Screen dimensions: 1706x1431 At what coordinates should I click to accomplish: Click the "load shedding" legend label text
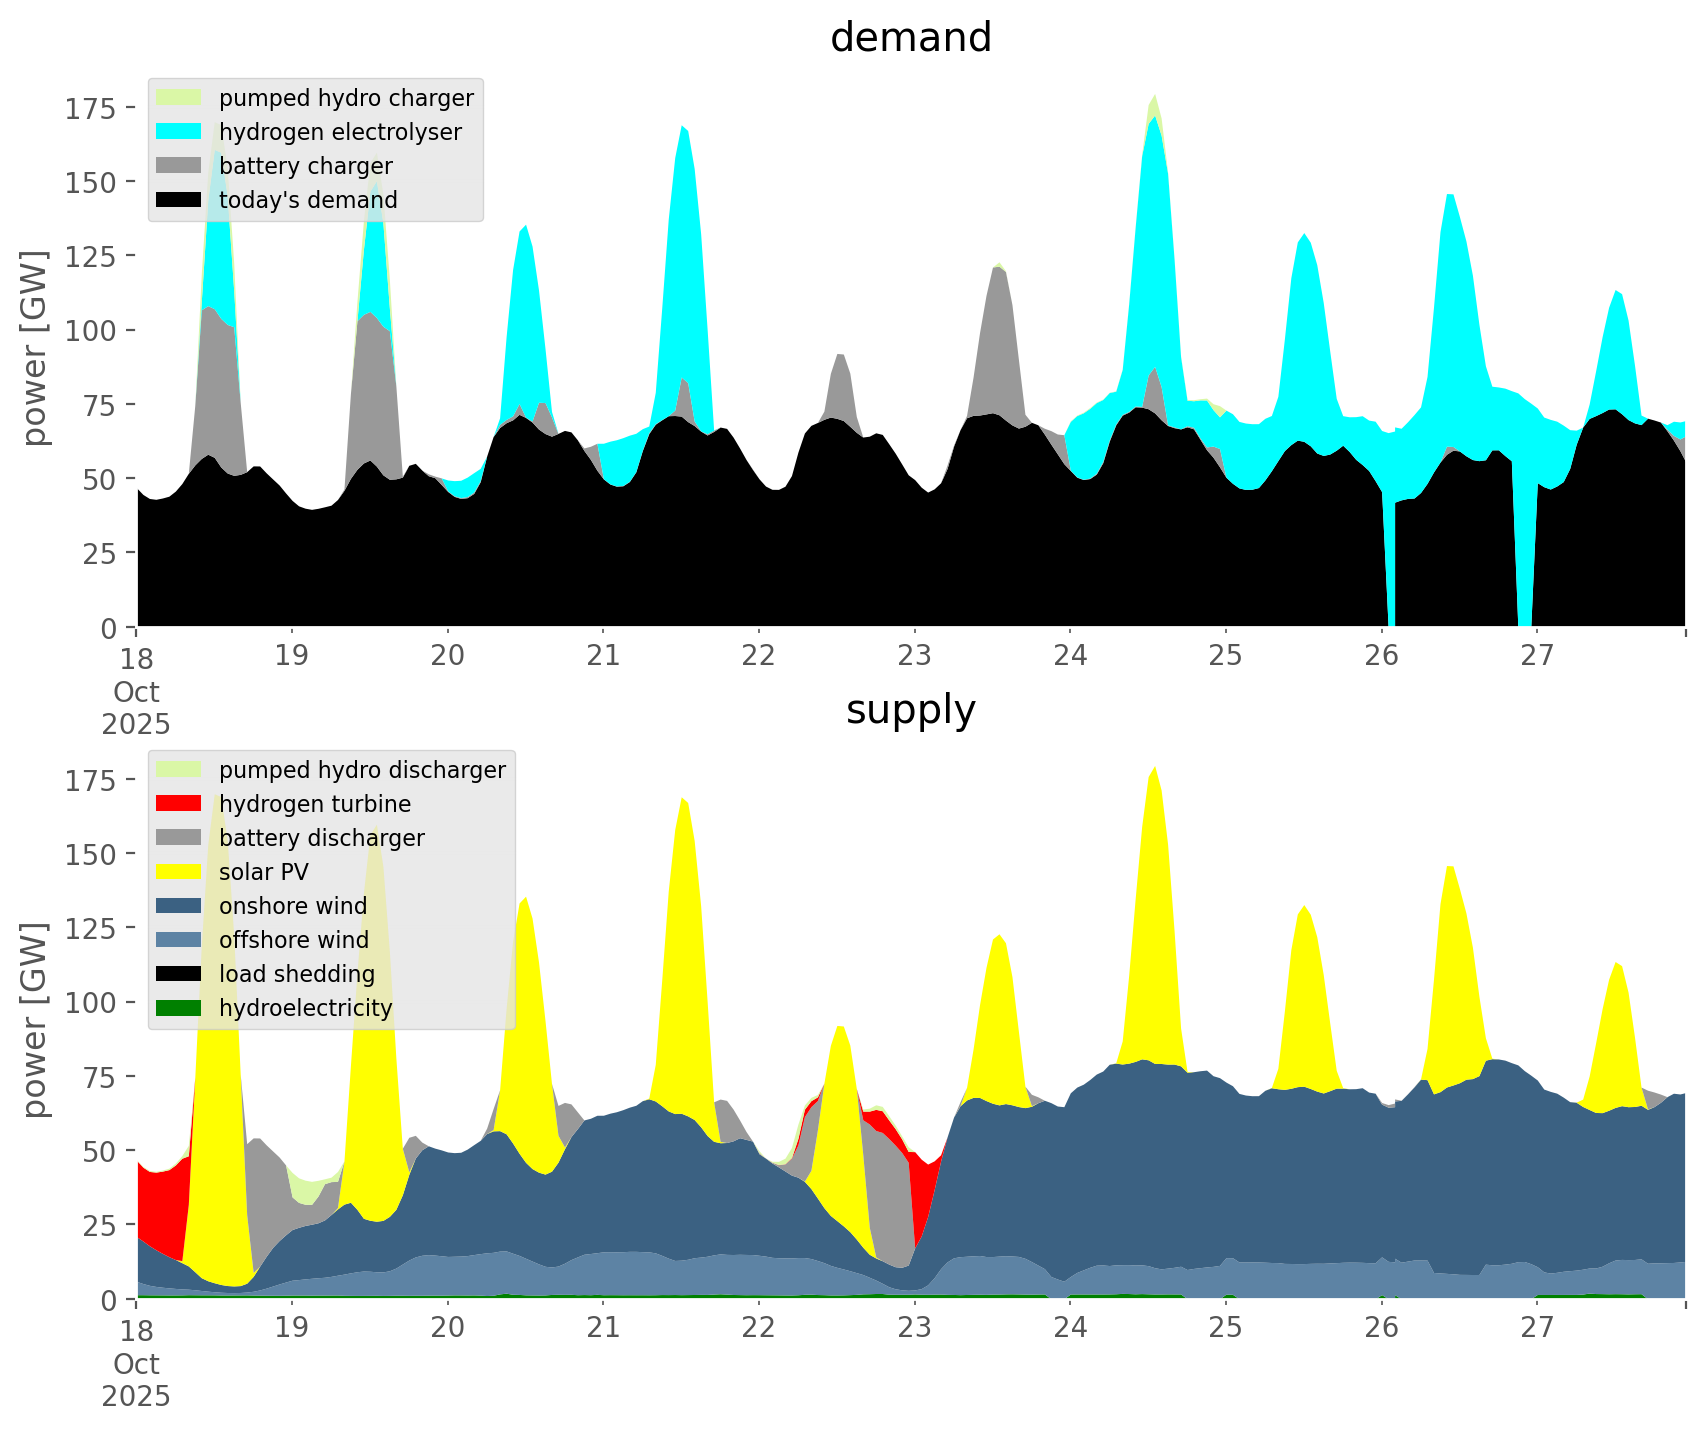[x=297, y=974]
